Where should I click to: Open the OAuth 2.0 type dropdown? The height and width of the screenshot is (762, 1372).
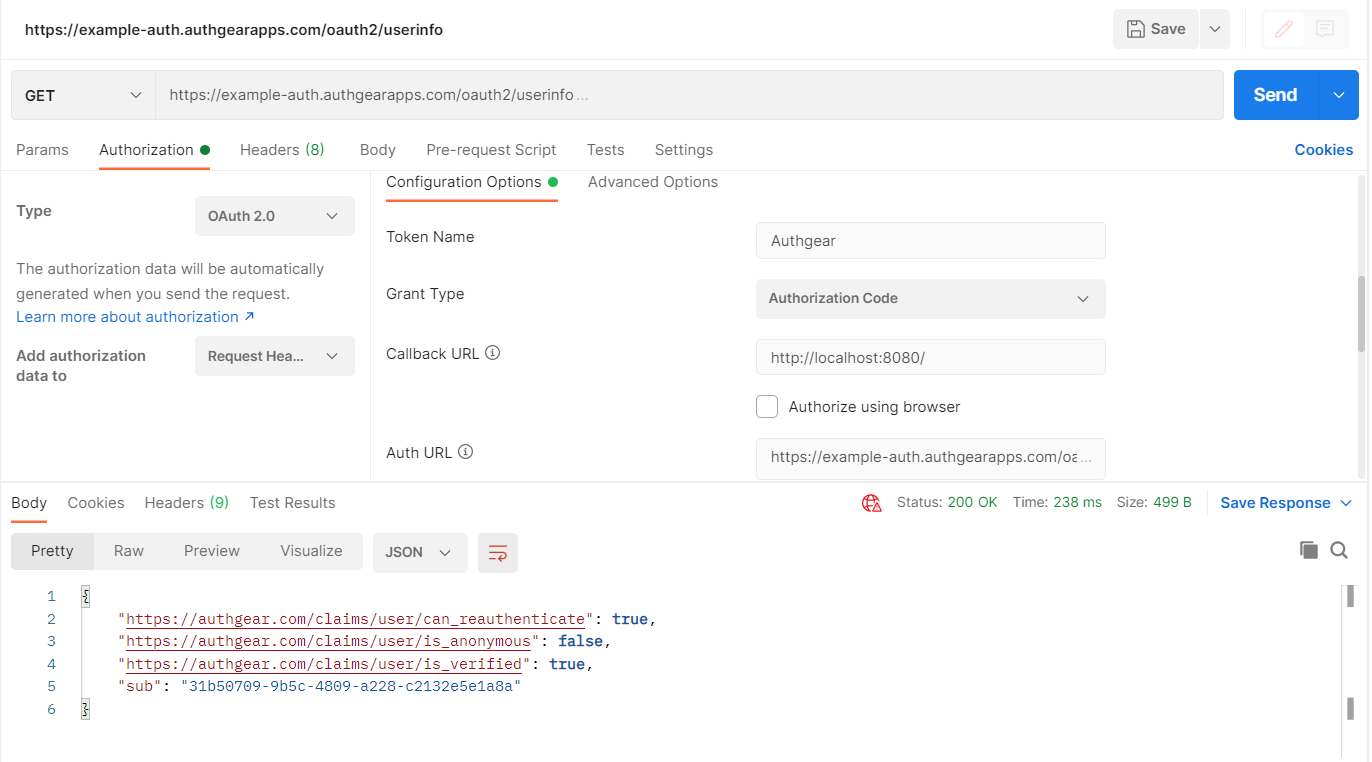pos(275,216)
